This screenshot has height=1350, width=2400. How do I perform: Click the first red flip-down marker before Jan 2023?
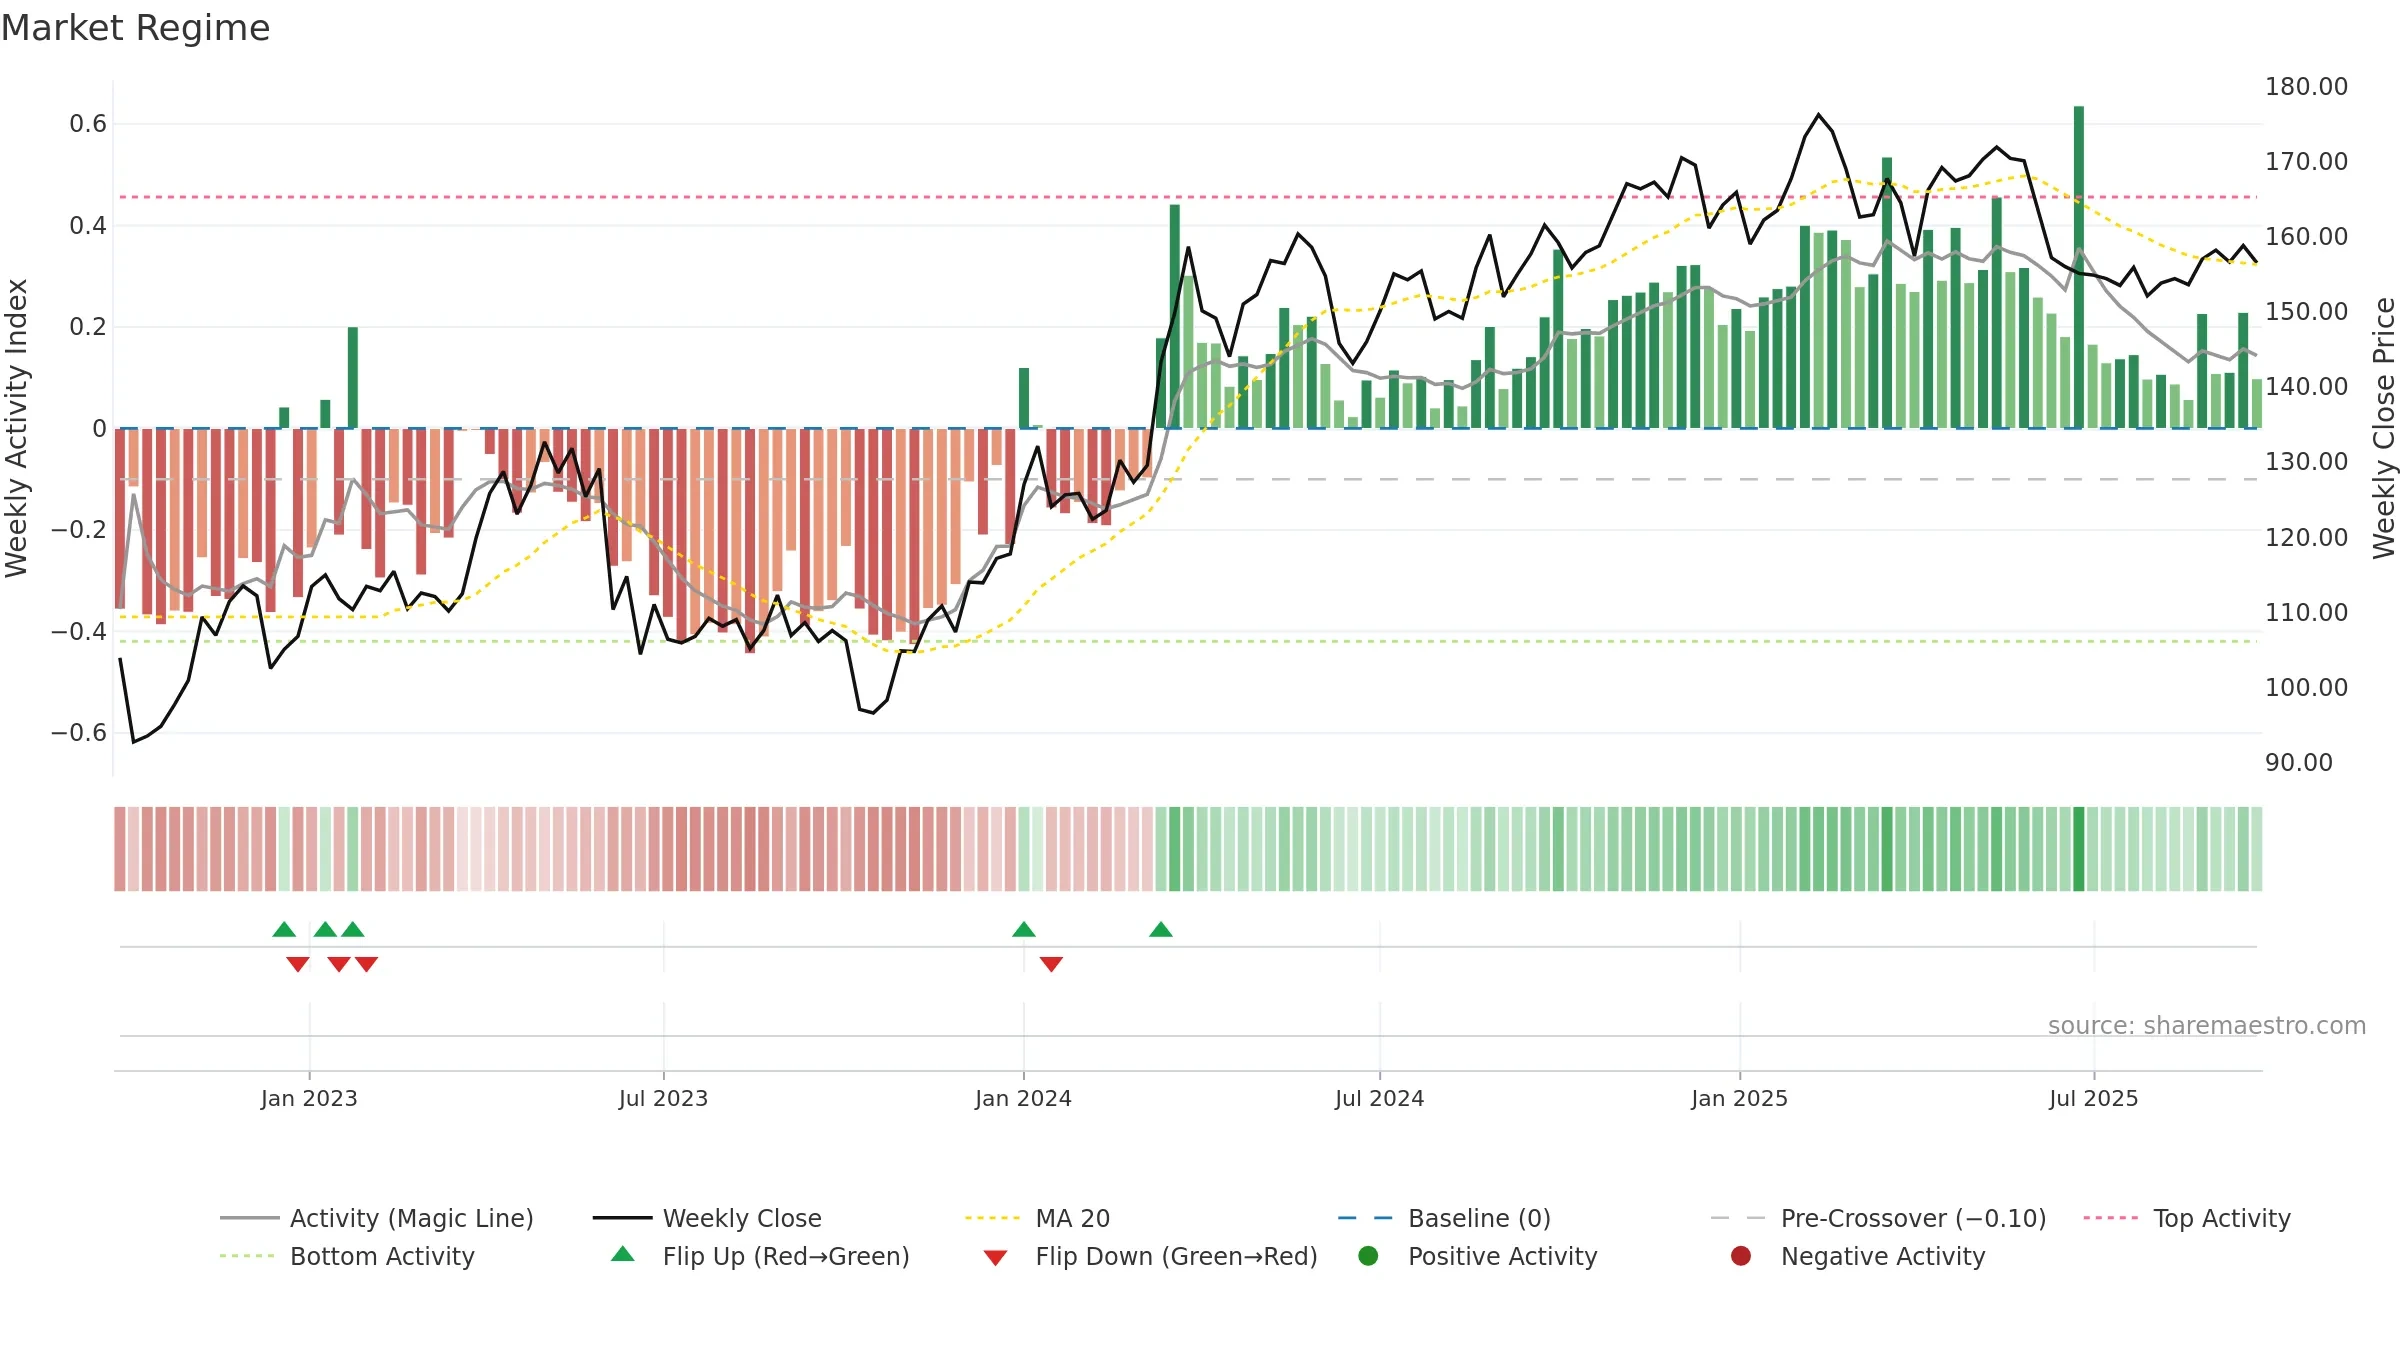pos(298,964)
